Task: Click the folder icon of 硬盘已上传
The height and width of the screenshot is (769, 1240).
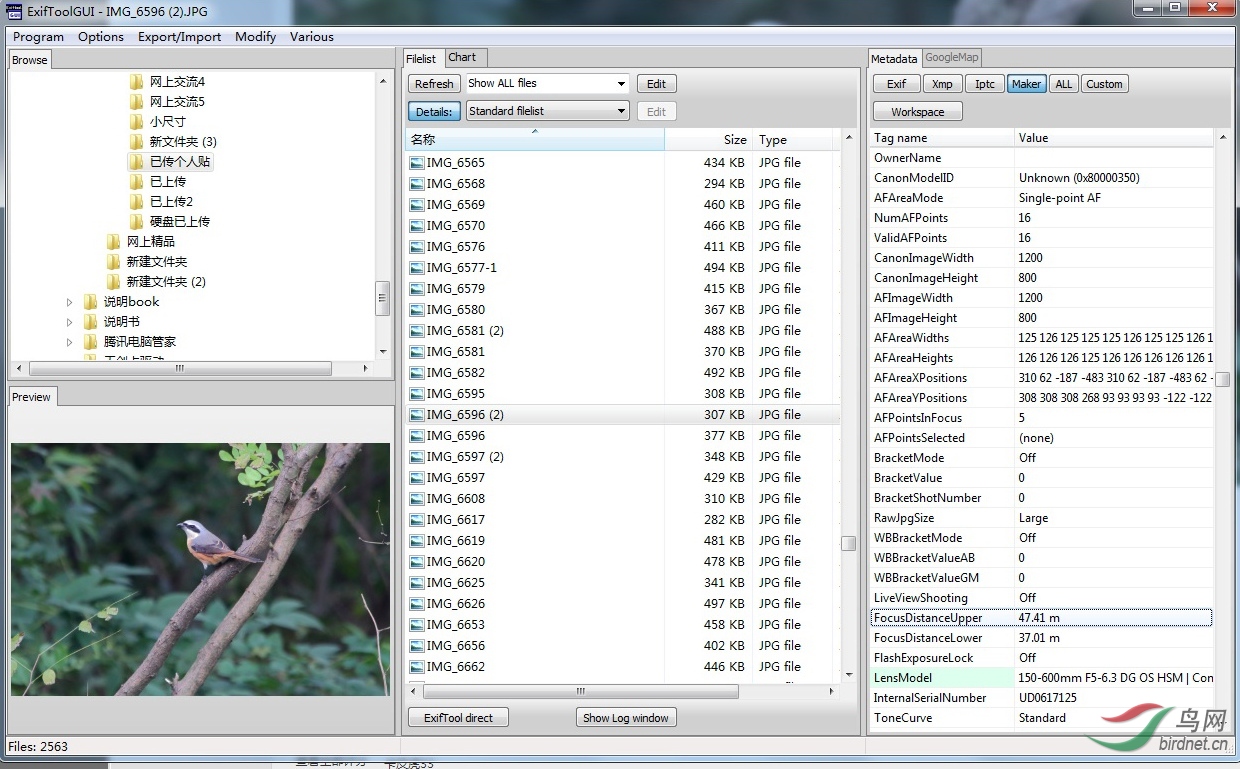Action: coord(137,221)
